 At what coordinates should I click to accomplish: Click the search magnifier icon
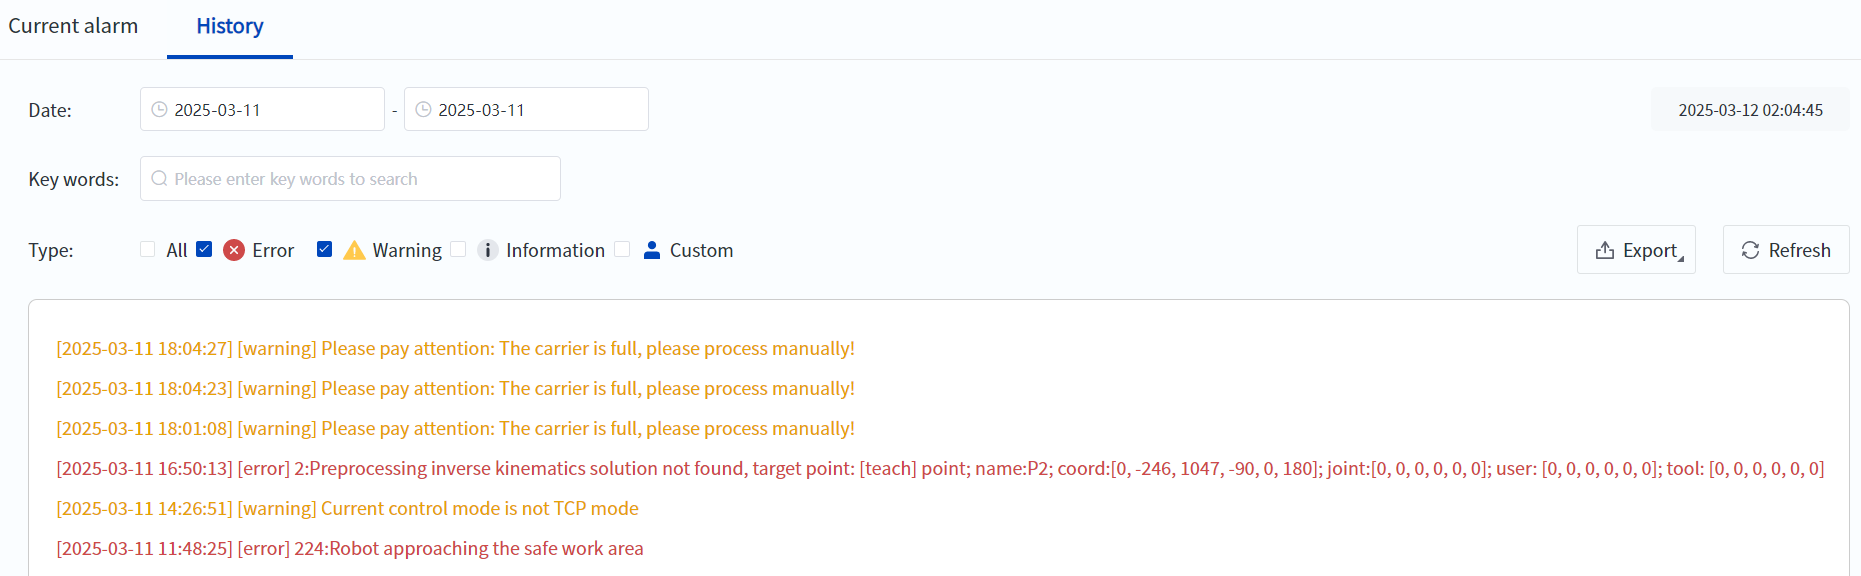click(159, 179)
